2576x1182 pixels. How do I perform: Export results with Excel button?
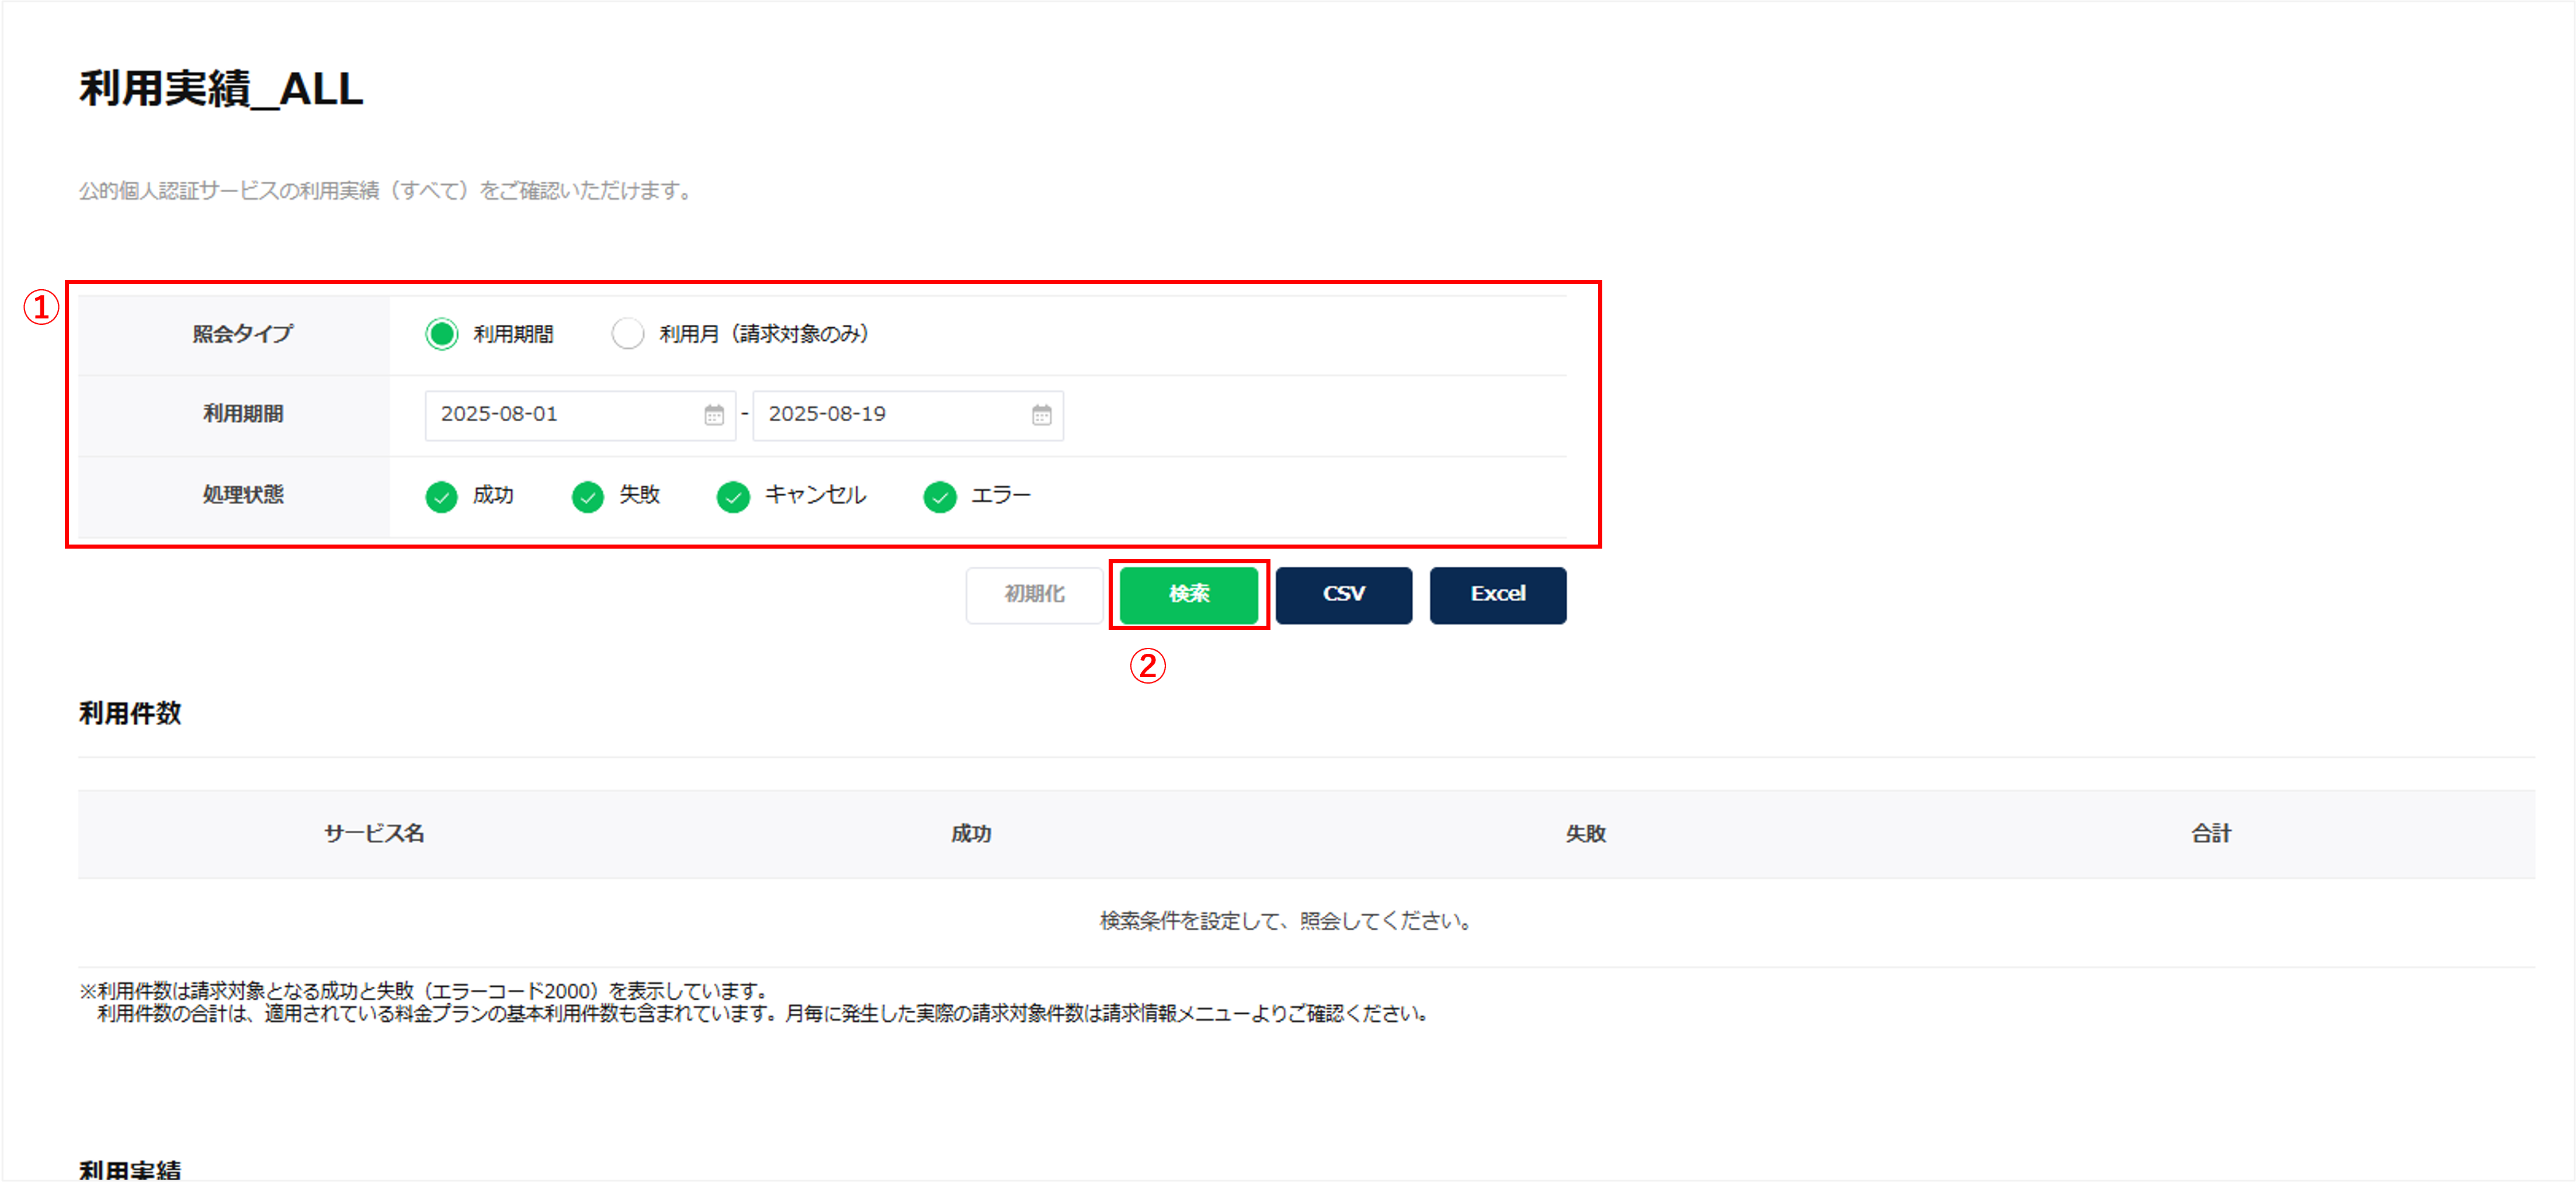point(1497,594)
